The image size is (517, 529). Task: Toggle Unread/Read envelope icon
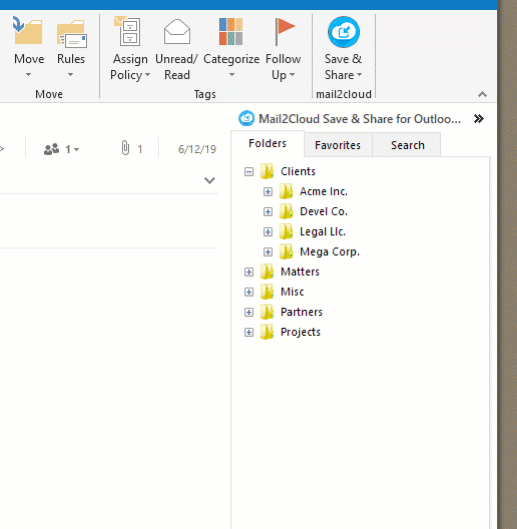[x=177, y=32]
